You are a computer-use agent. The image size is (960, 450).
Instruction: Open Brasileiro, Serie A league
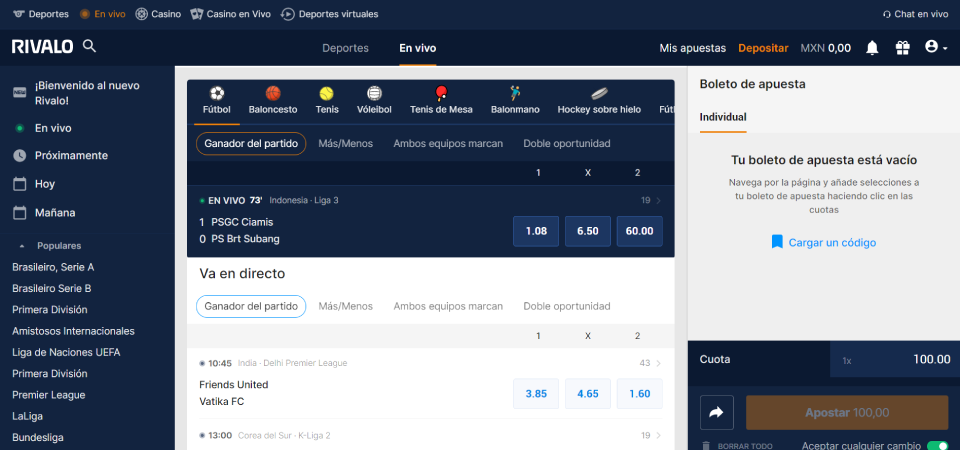(x=53, y=267)
